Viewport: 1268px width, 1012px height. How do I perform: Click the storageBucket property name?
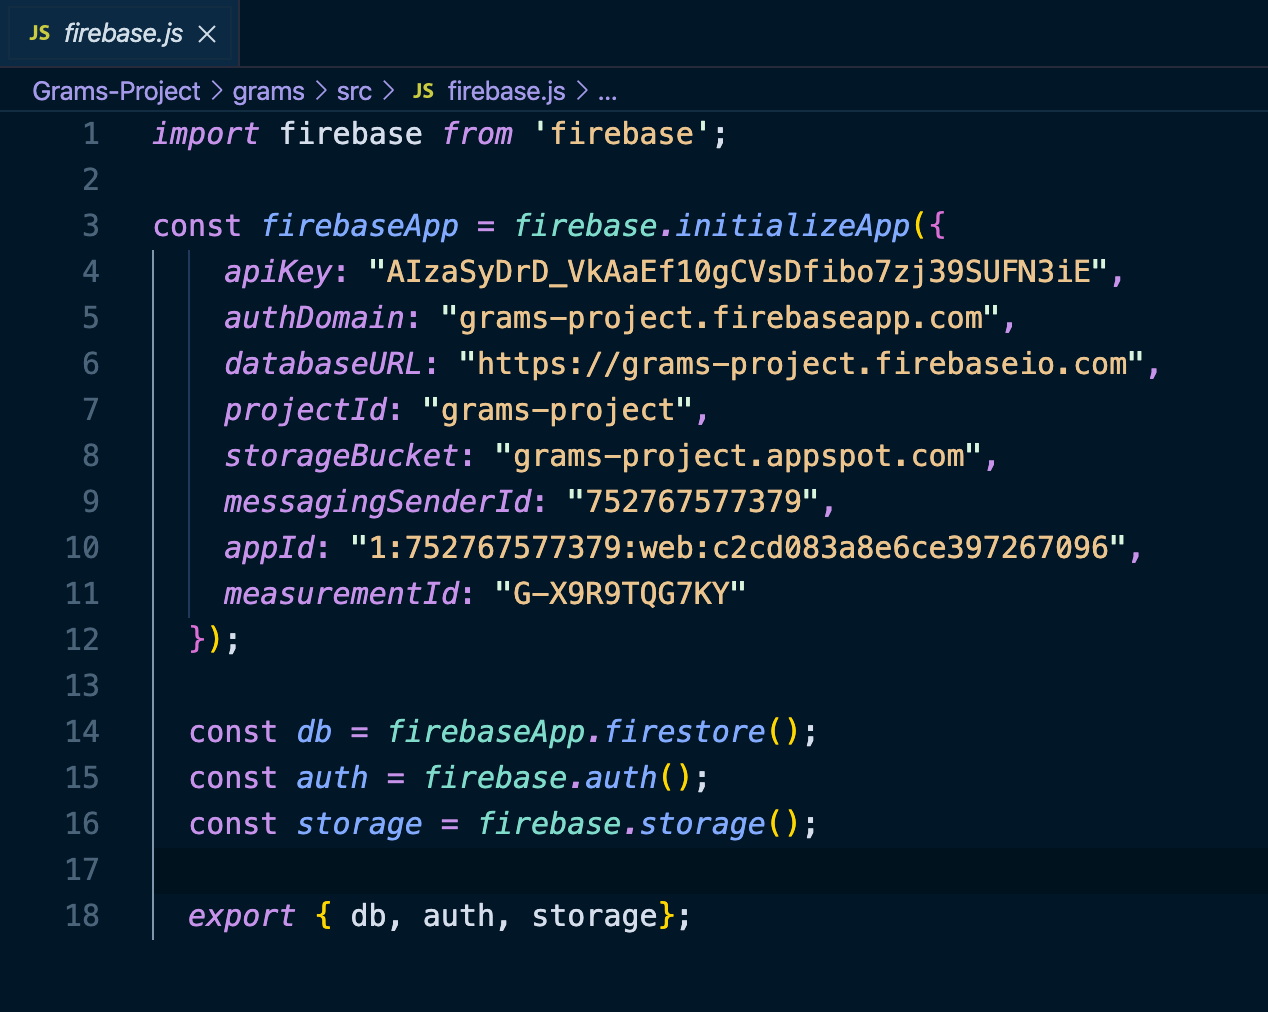tap(341, 456)
